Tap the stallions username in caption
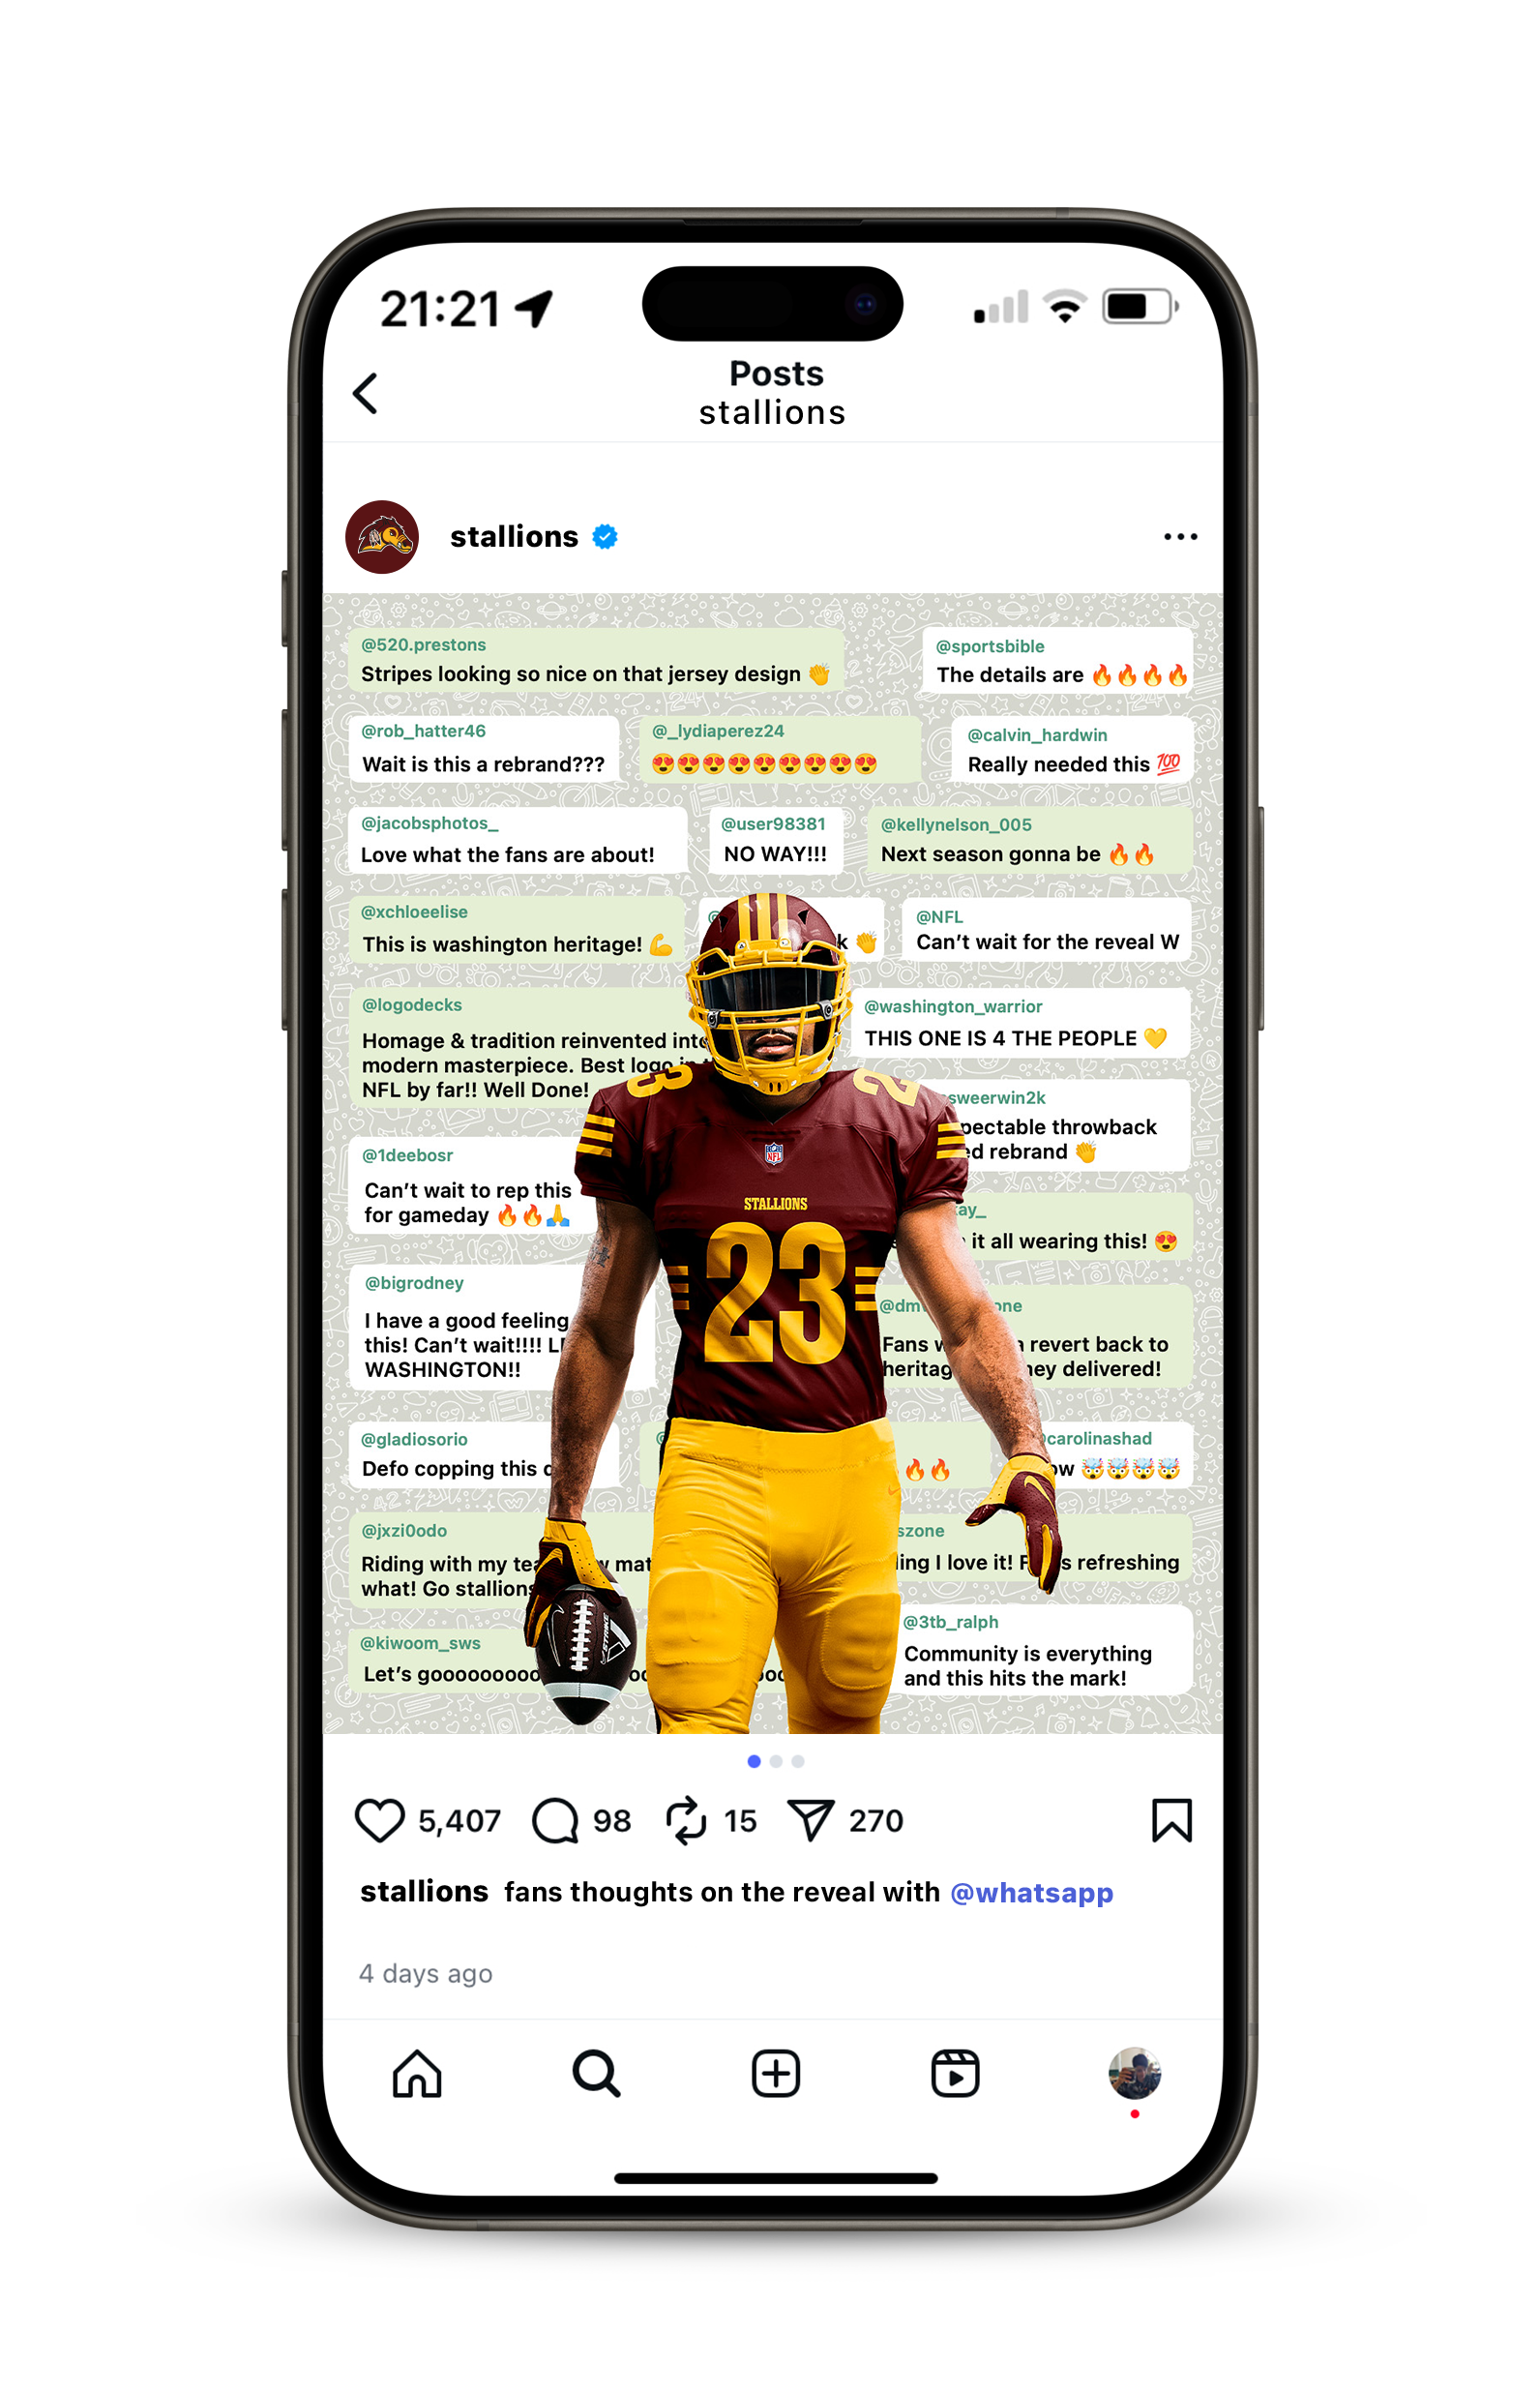1540x2393 pixels. tap(424, 1892)
